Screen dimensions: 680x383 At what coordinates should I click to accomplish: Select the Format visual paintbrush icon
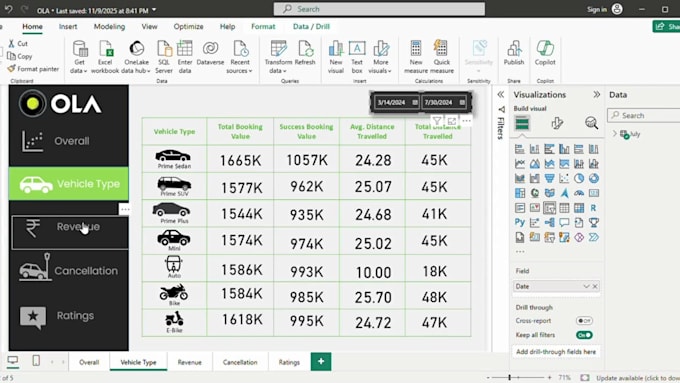[x=557, y=124]
